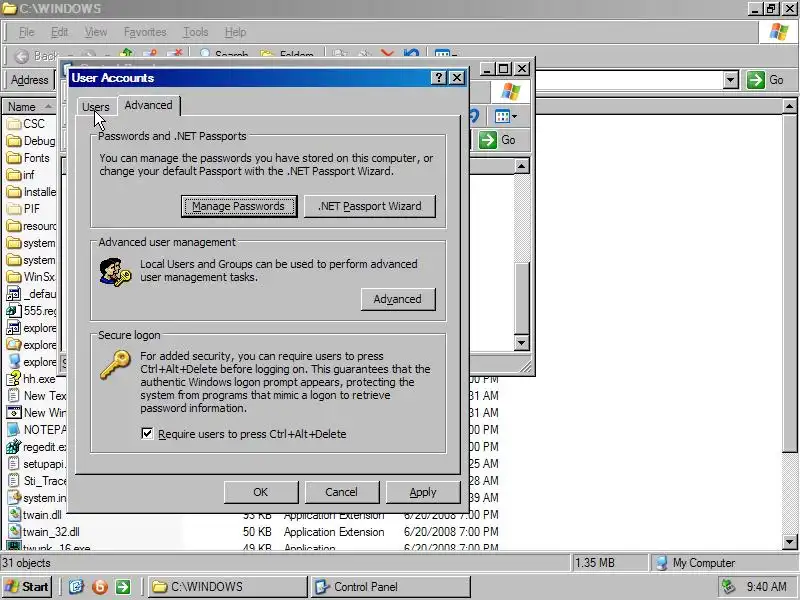Select the New Text document file
The width and height of the screenshot is (800, 600).
(37, 395)
